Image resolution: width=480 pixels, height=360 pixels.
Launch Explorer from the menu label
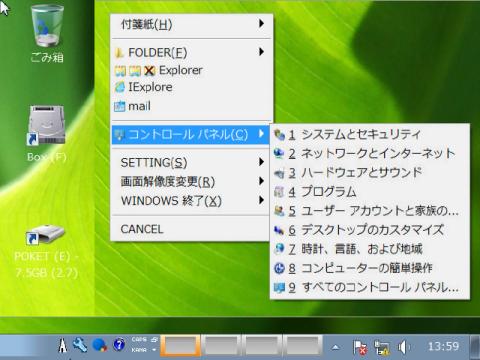pos(181,70)
